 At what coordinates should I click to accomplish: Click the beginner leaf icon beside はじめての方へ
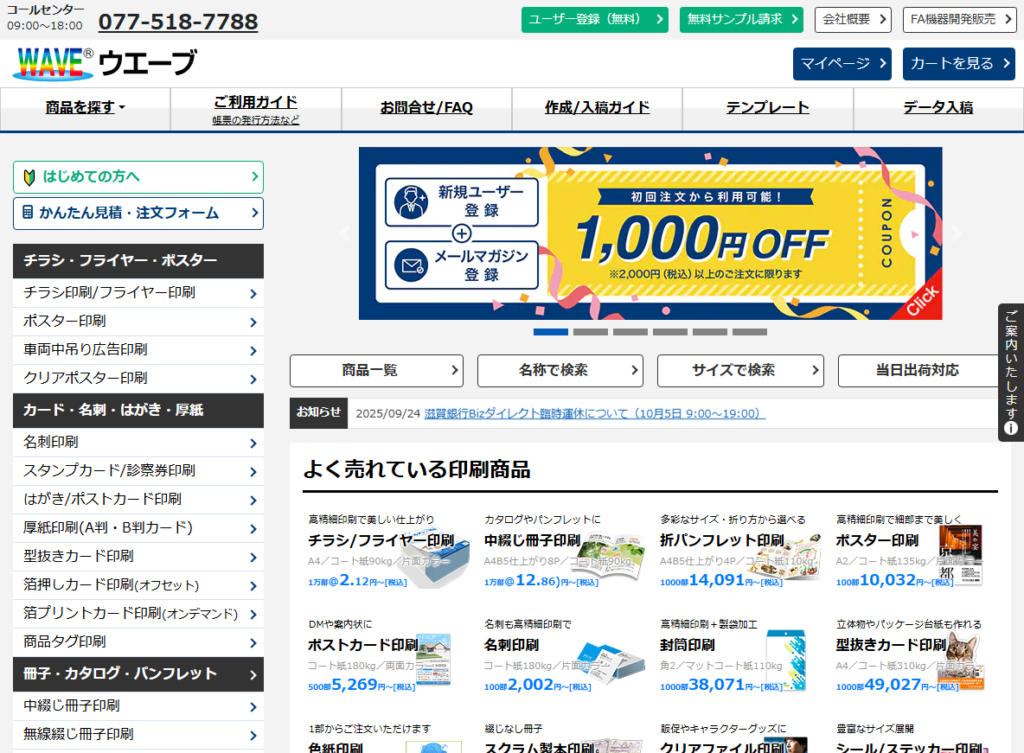point(29,178)
